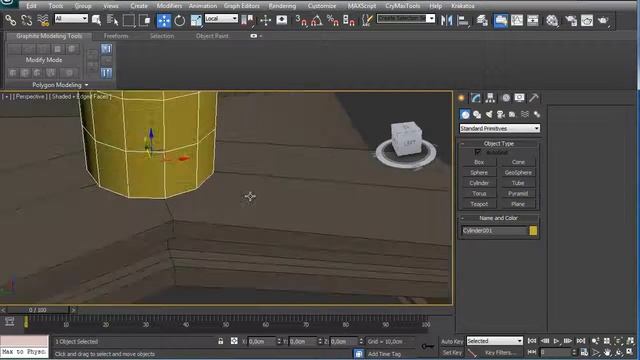Open the MAXScript menu

pos(362,6)
